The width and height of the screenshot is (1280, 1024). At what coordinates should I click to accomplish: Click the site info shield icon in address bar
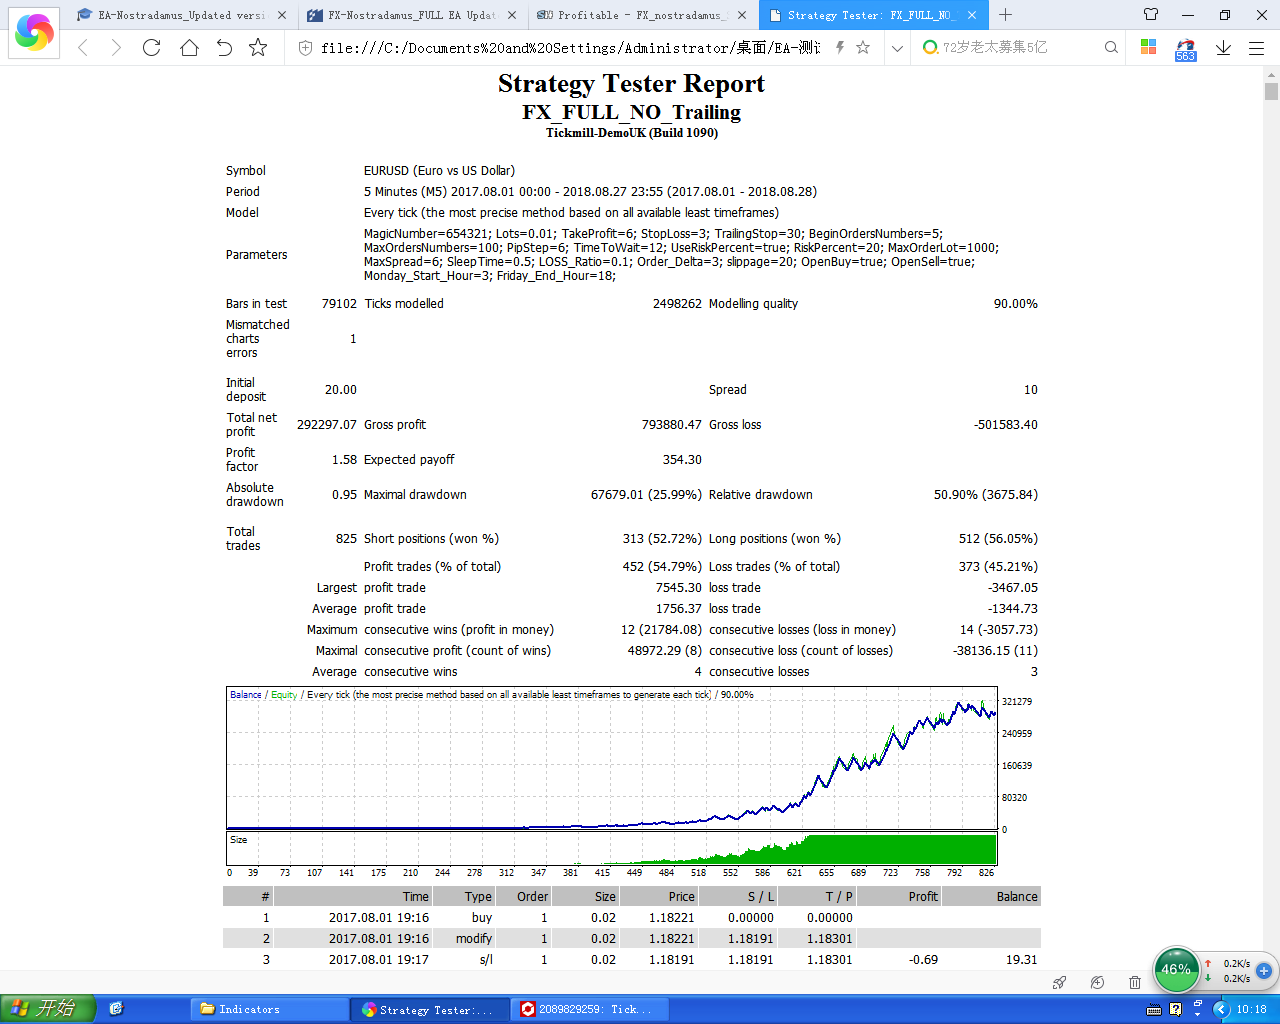pyautogui.click(x=305, y=47)
